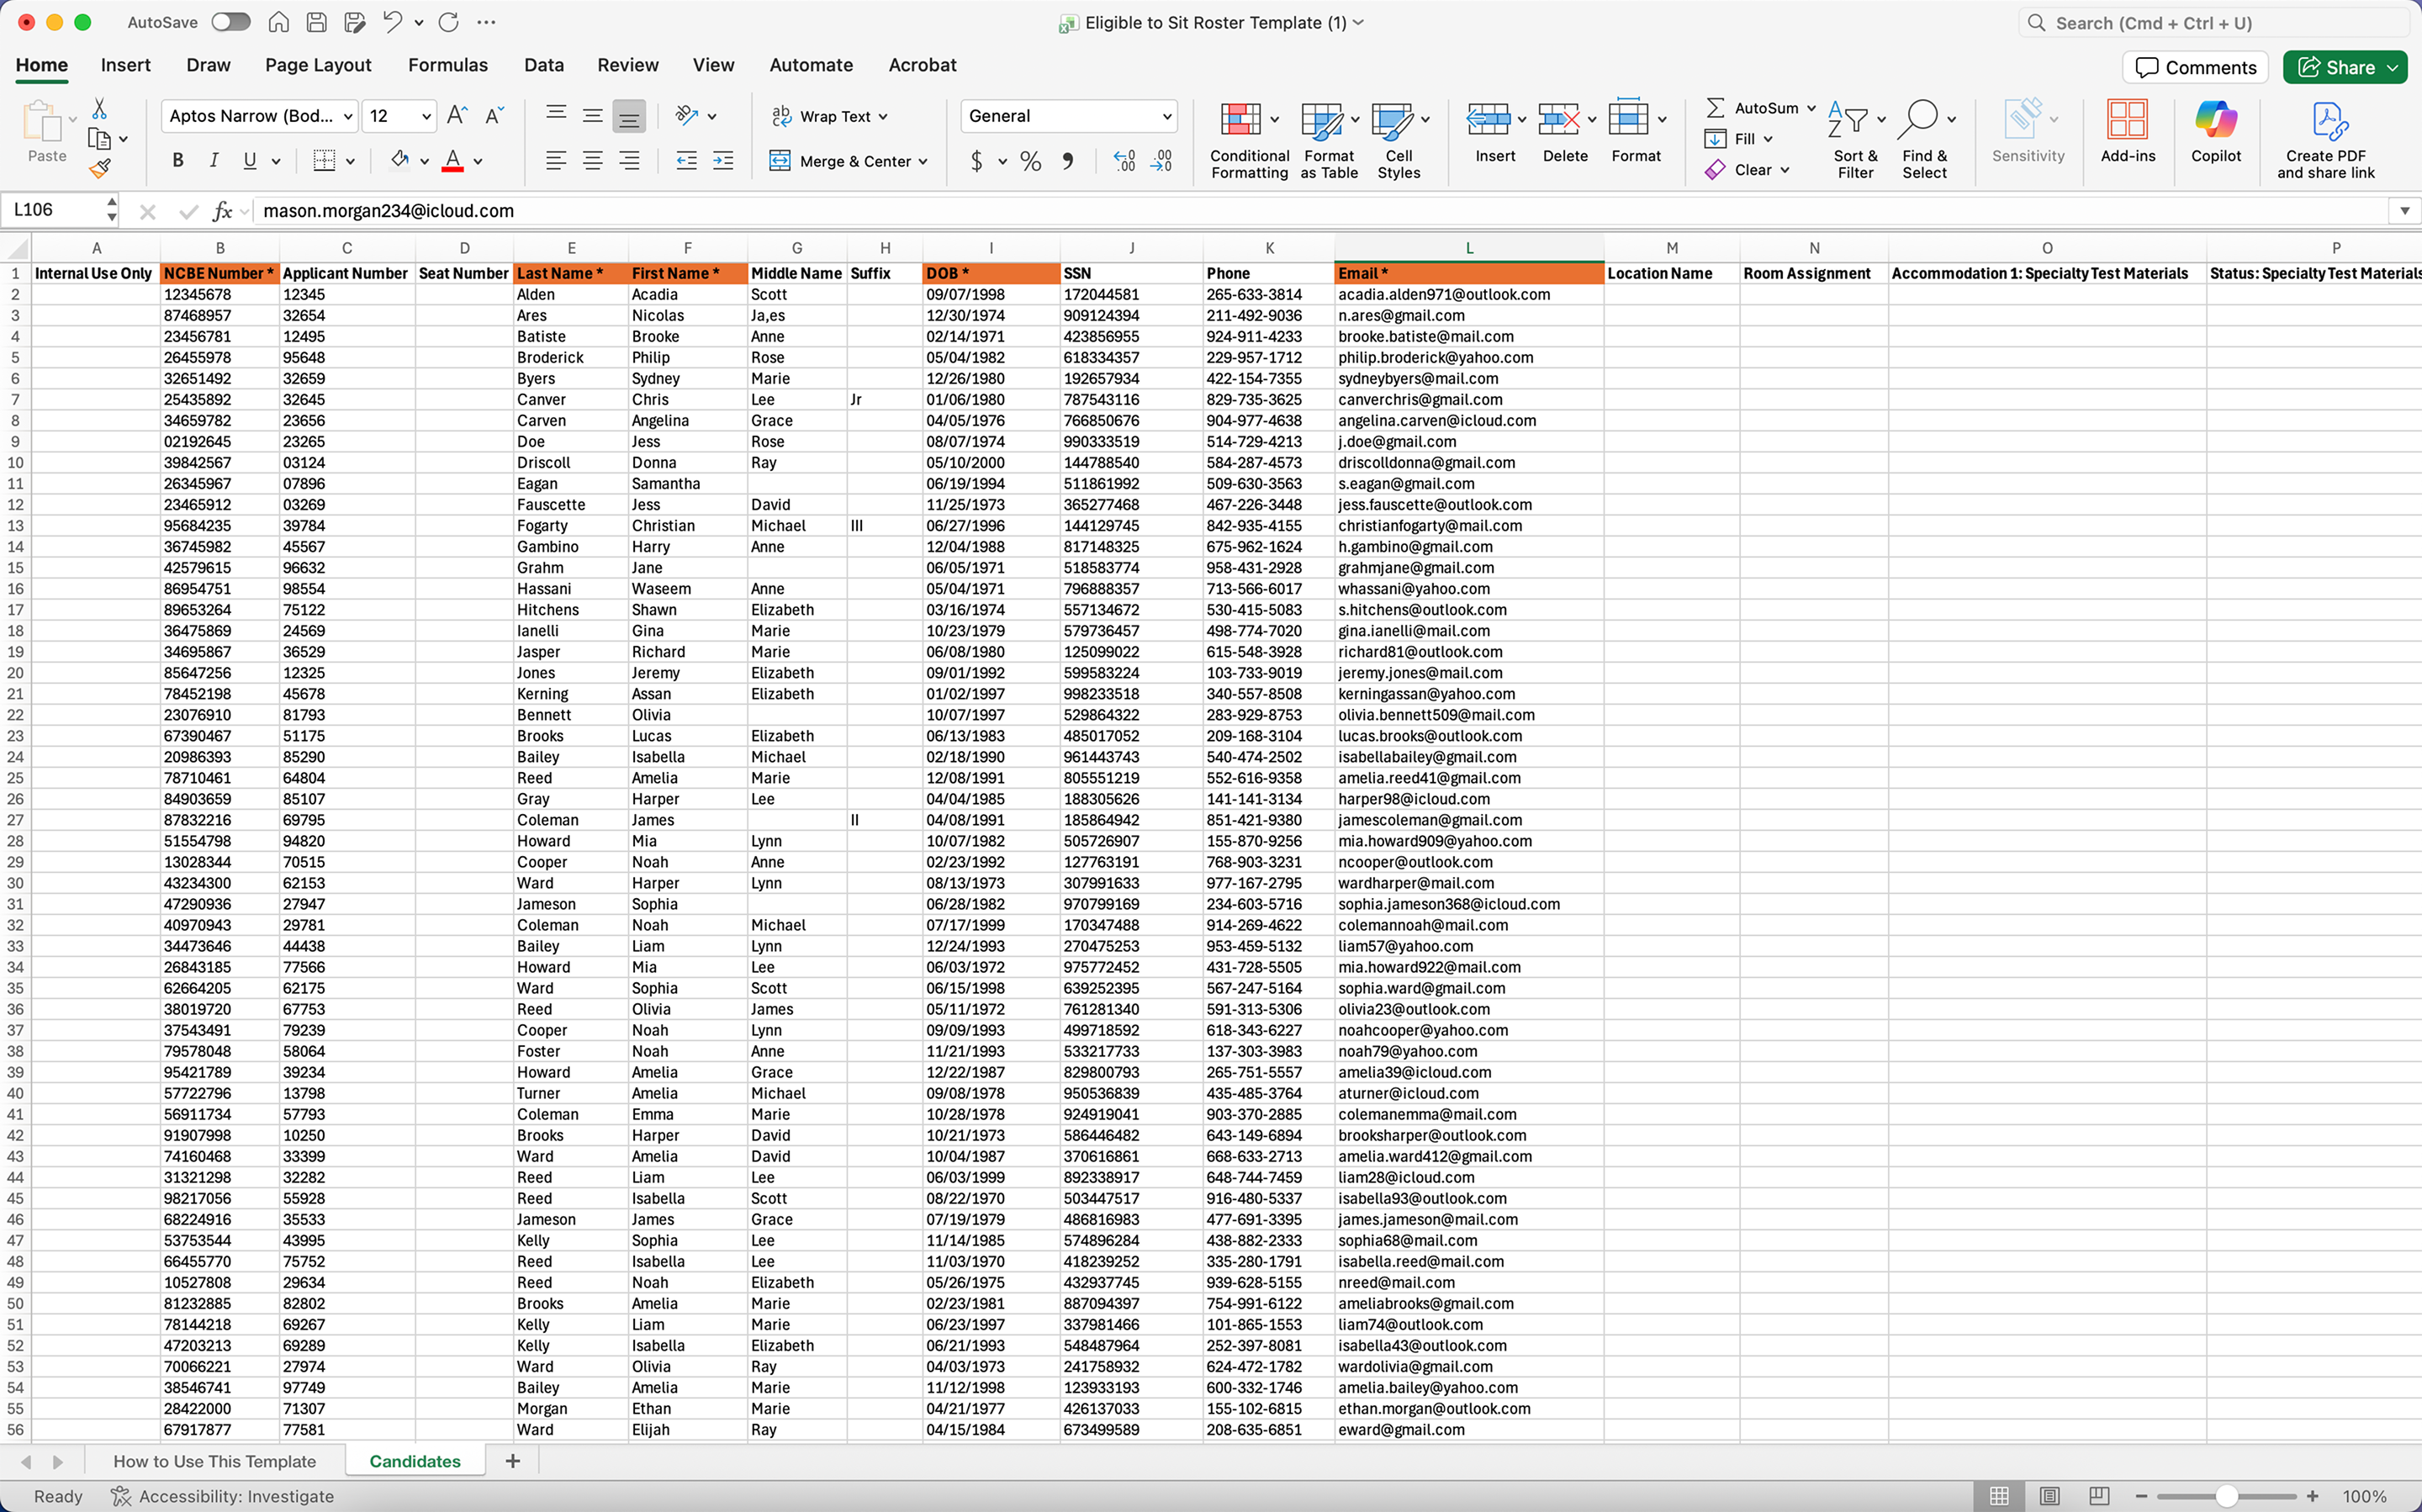Toggle bottom vertical alignment

click(629, 116)
